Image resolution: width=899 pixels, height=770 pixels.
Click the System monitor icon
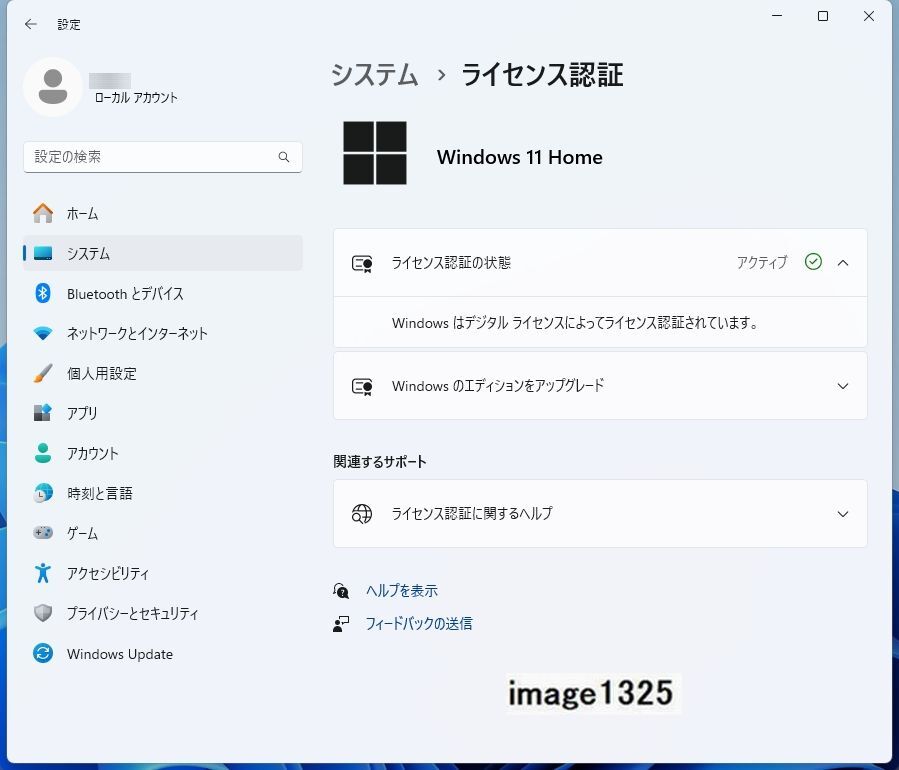pyautogui.click(x=43, y=253)
